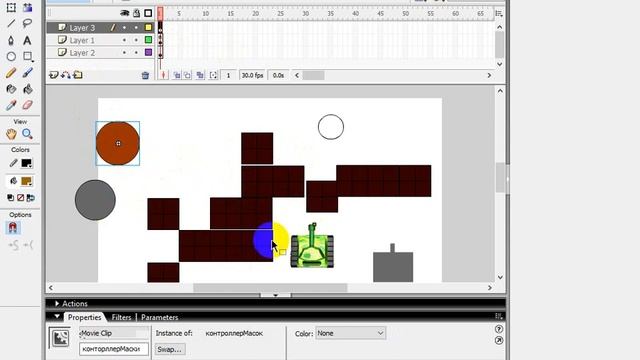Select the Ink Bottle tool

(x=11, y=89)
